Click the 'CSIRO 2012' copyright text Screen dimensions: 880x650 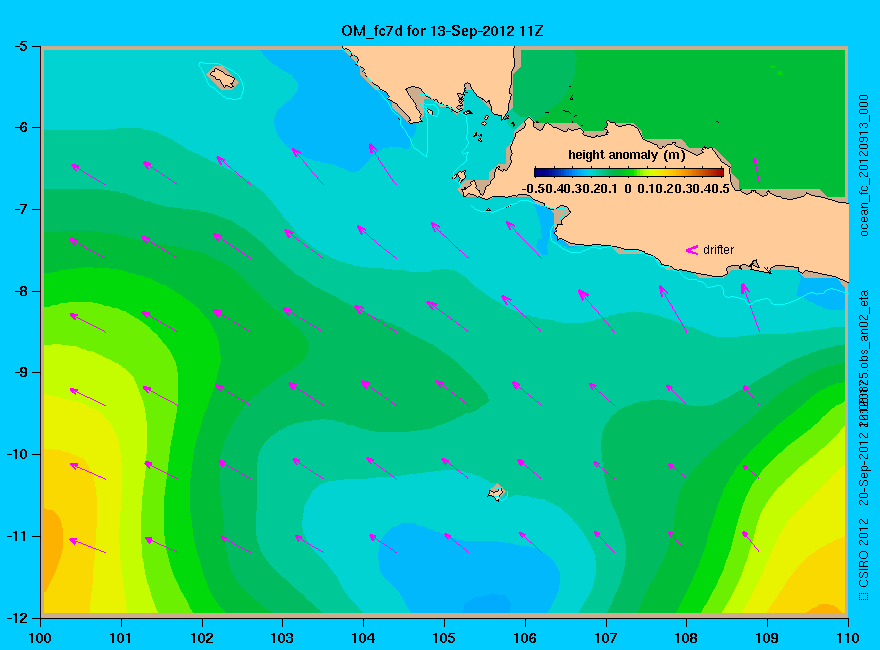864,553
